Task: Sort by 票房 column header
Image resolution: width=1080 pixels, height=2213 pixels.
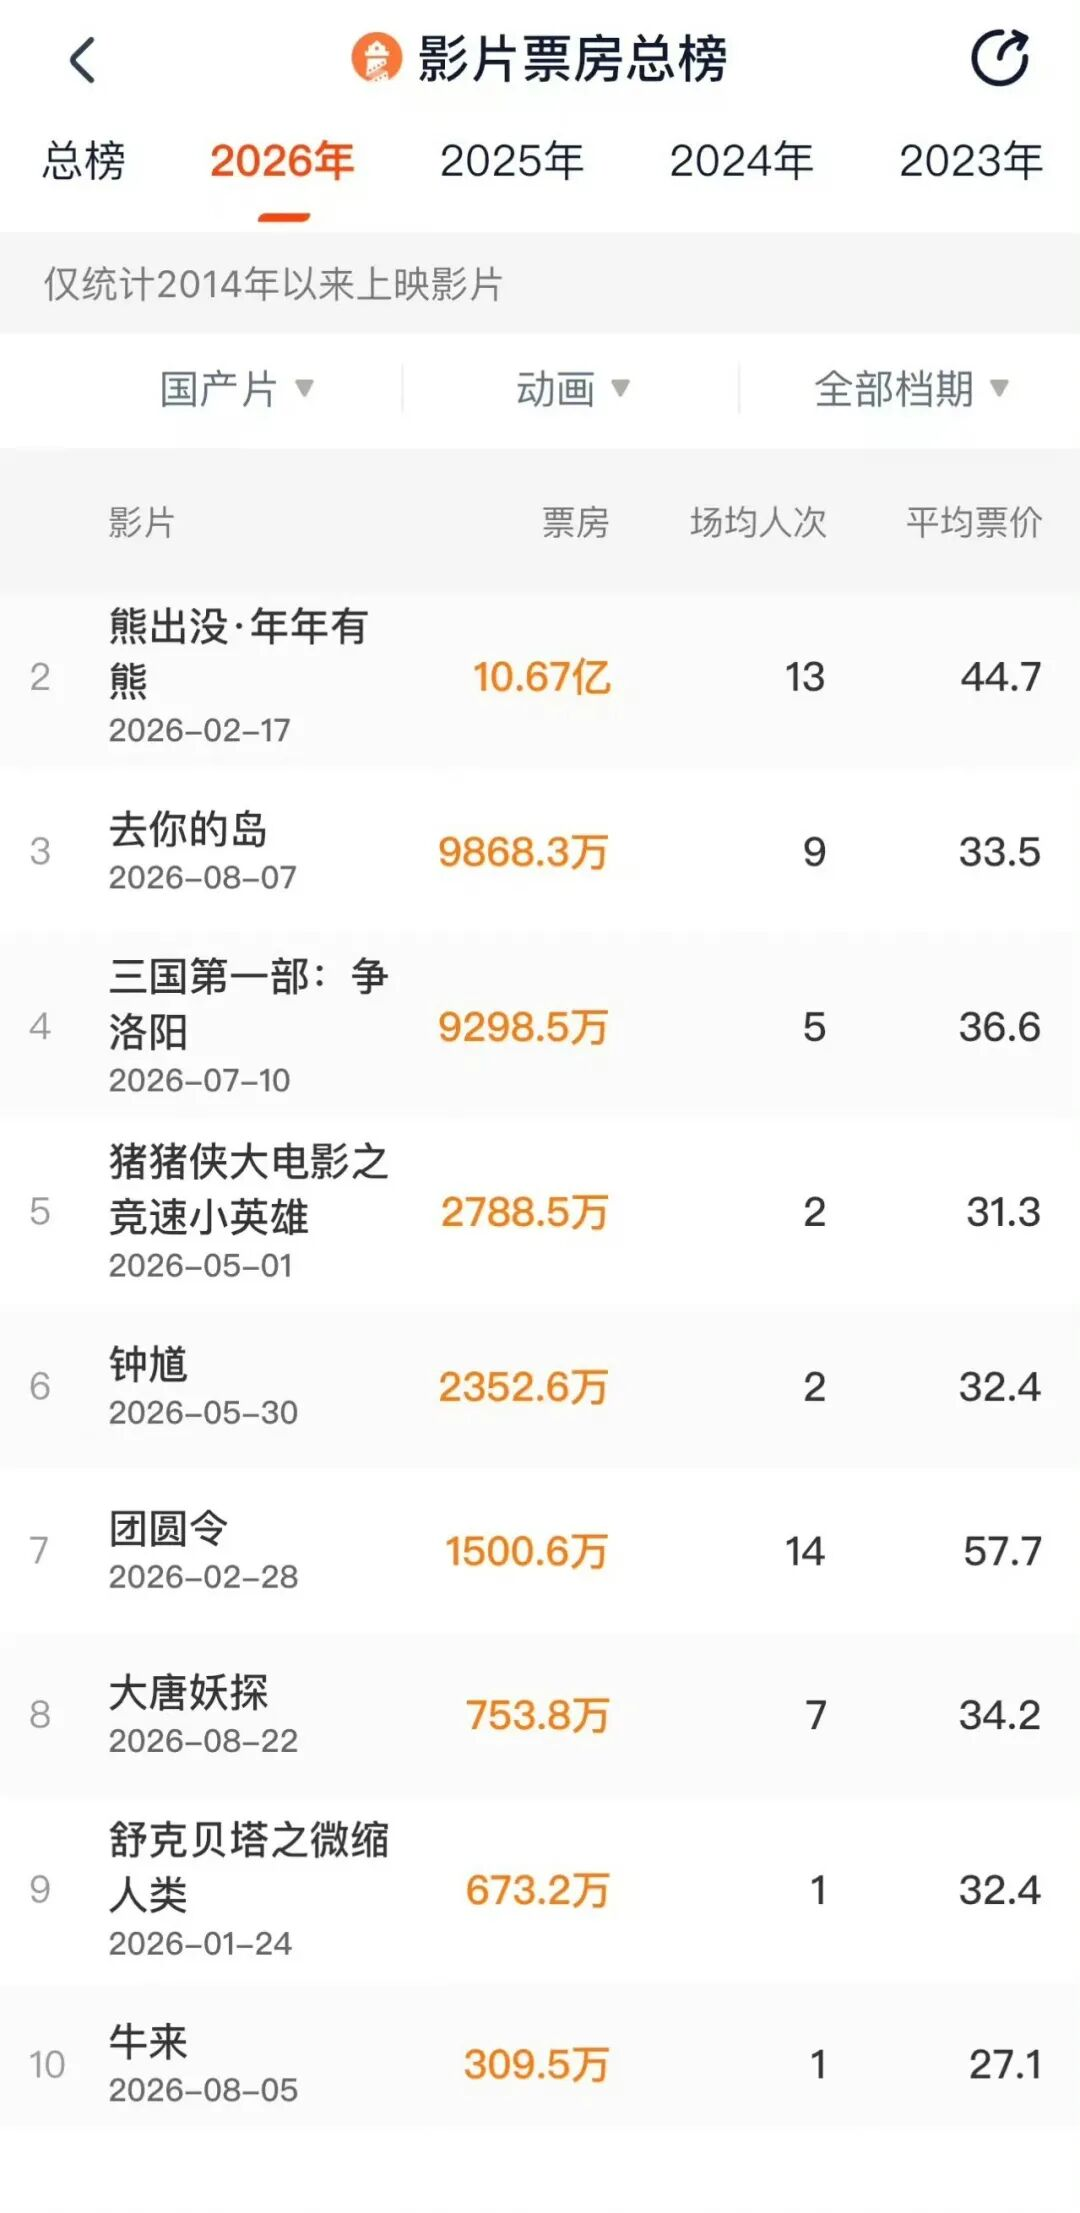Action: 575,522
